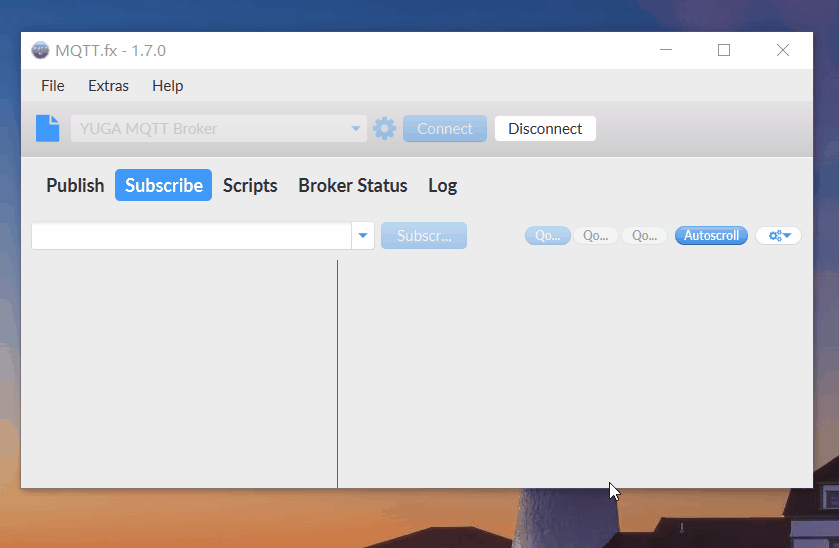The height and width of the screenshot is (548, 839).
Task: Select the second QoS level toggle
Action: pos(596,235)
